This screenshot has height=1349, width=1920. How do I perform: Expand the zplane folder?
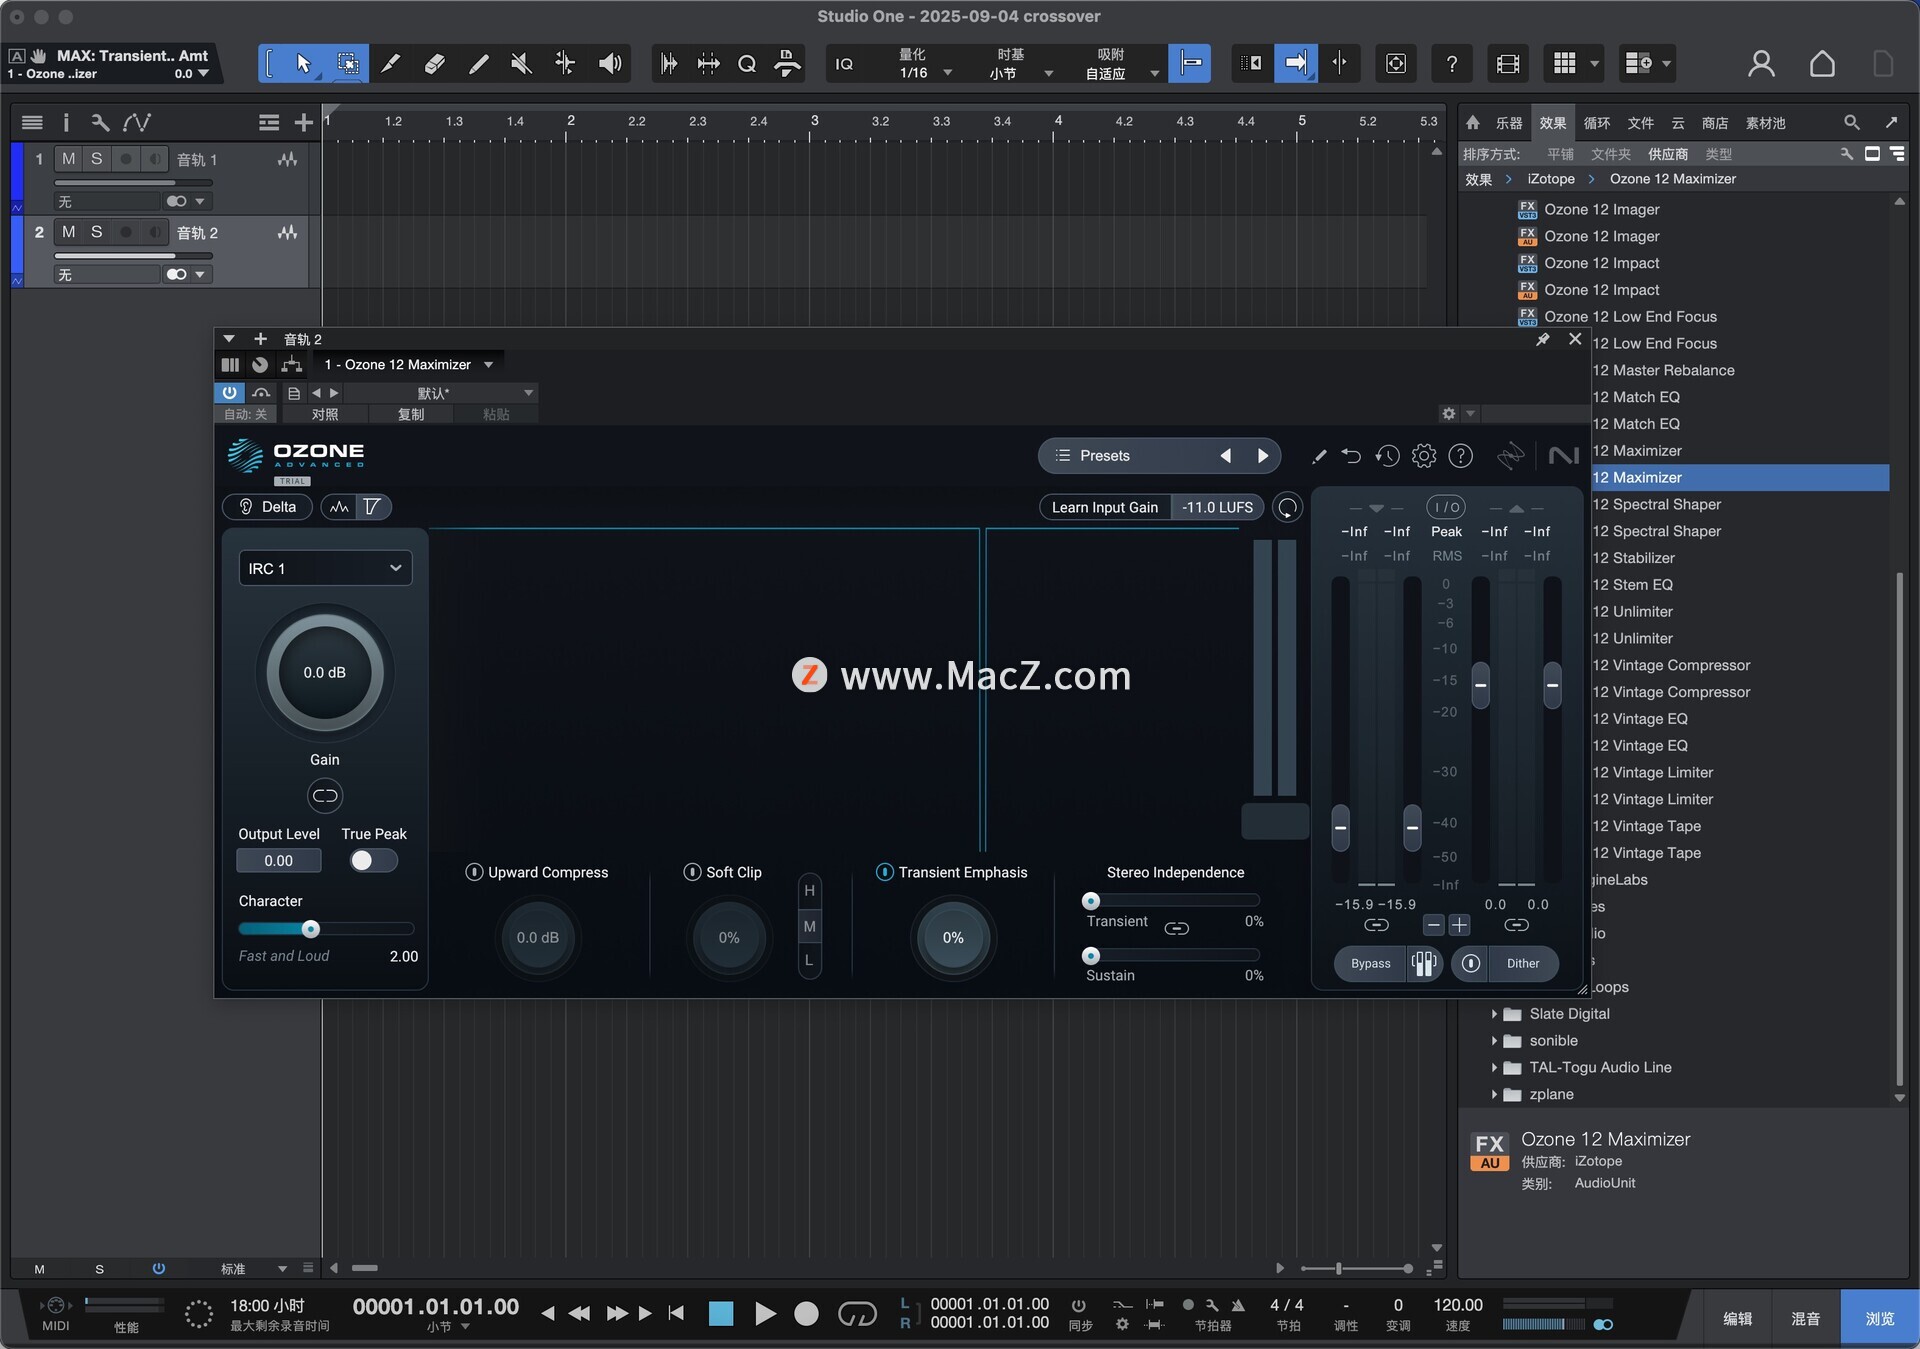coord(1494,1095)
